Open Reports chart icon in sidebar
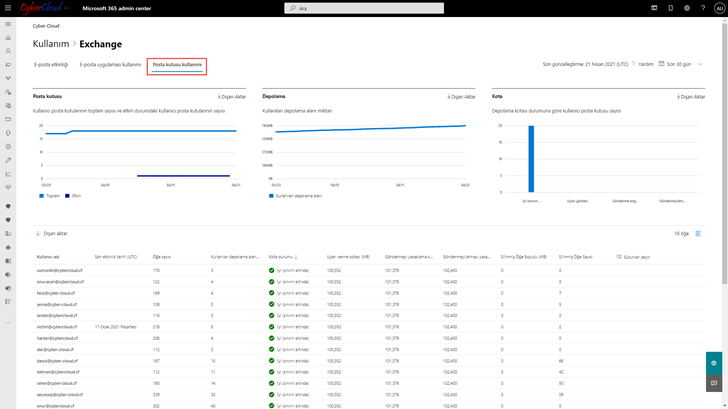 8,174
